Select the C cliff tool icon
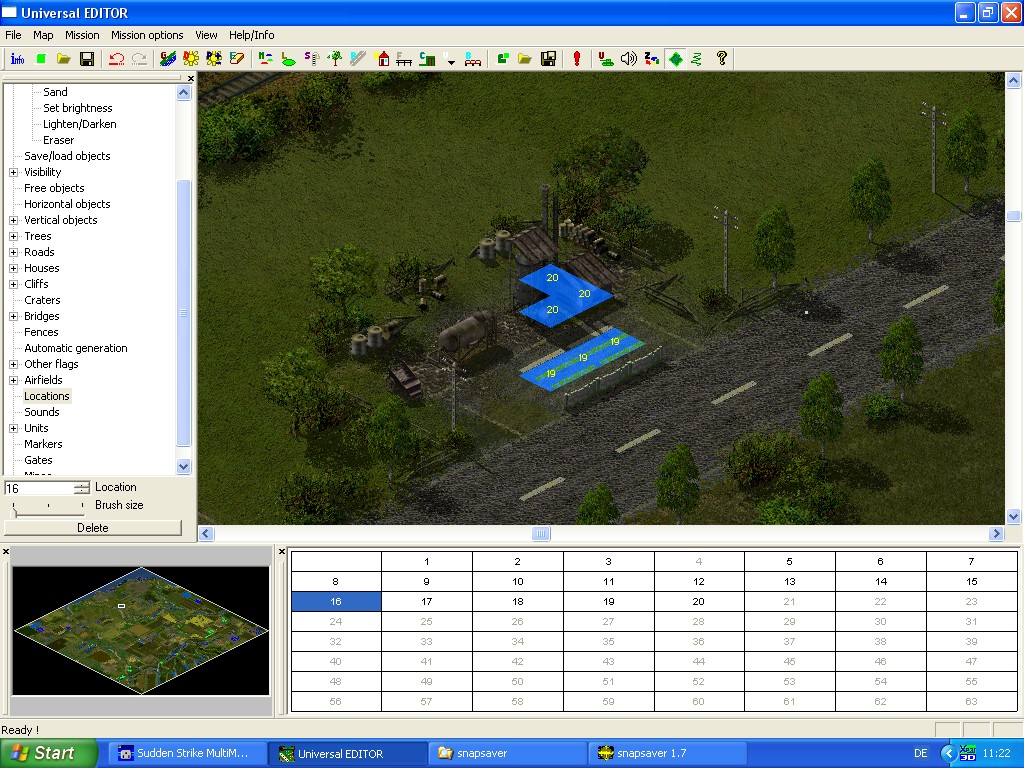Viewport: 1024px width, 768px height. tap(427, 59)
